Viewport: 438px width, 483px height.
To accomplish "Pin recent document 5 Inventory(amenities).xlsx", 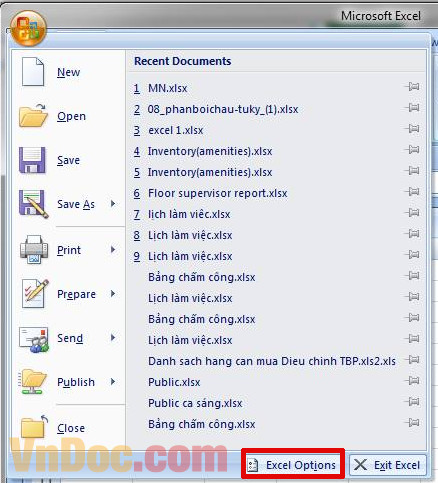I will tap(412, 171).
